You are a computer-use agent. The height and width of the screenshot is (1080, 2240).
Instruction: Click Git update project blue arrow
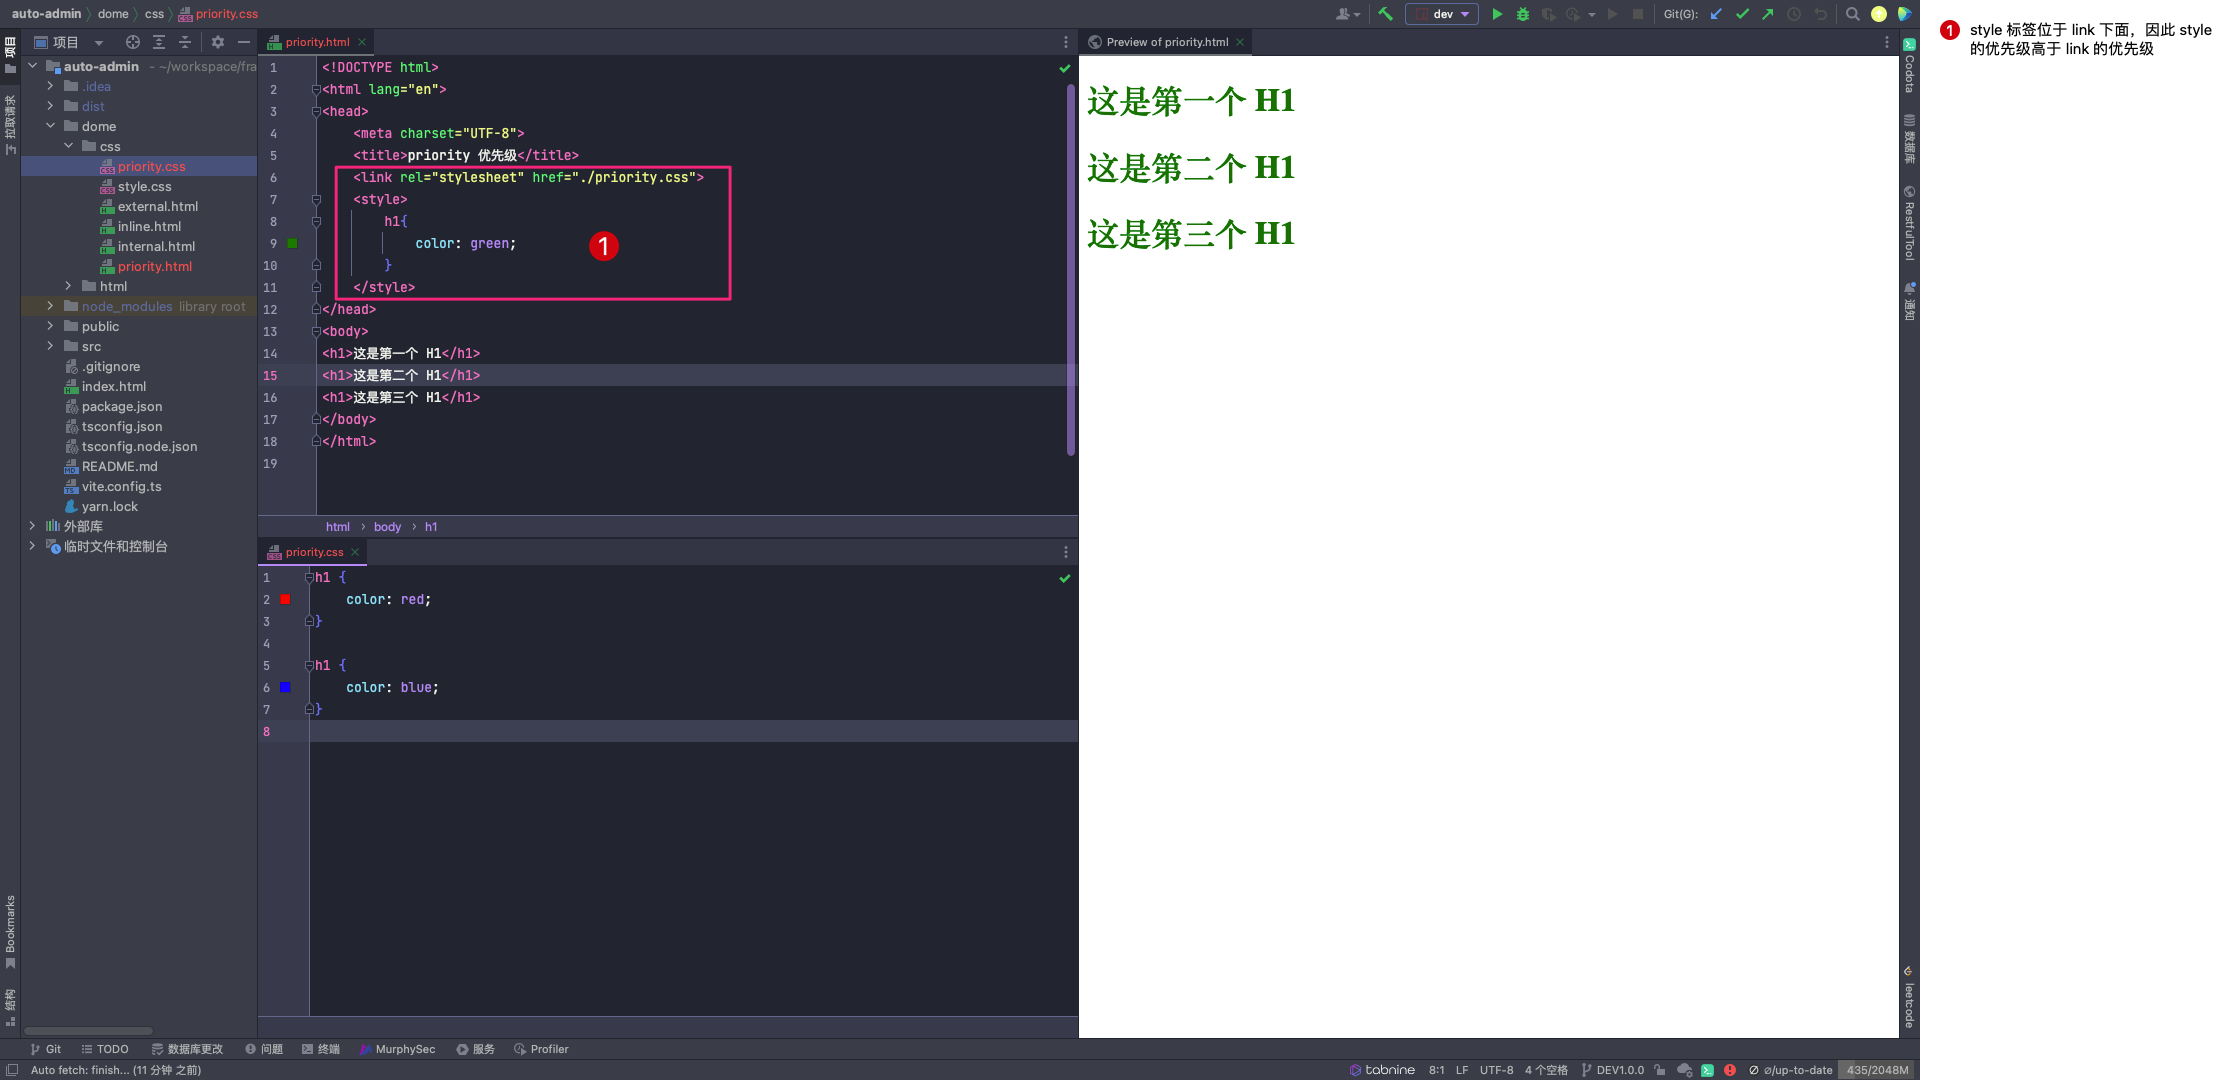click(x=1716, y=14)
